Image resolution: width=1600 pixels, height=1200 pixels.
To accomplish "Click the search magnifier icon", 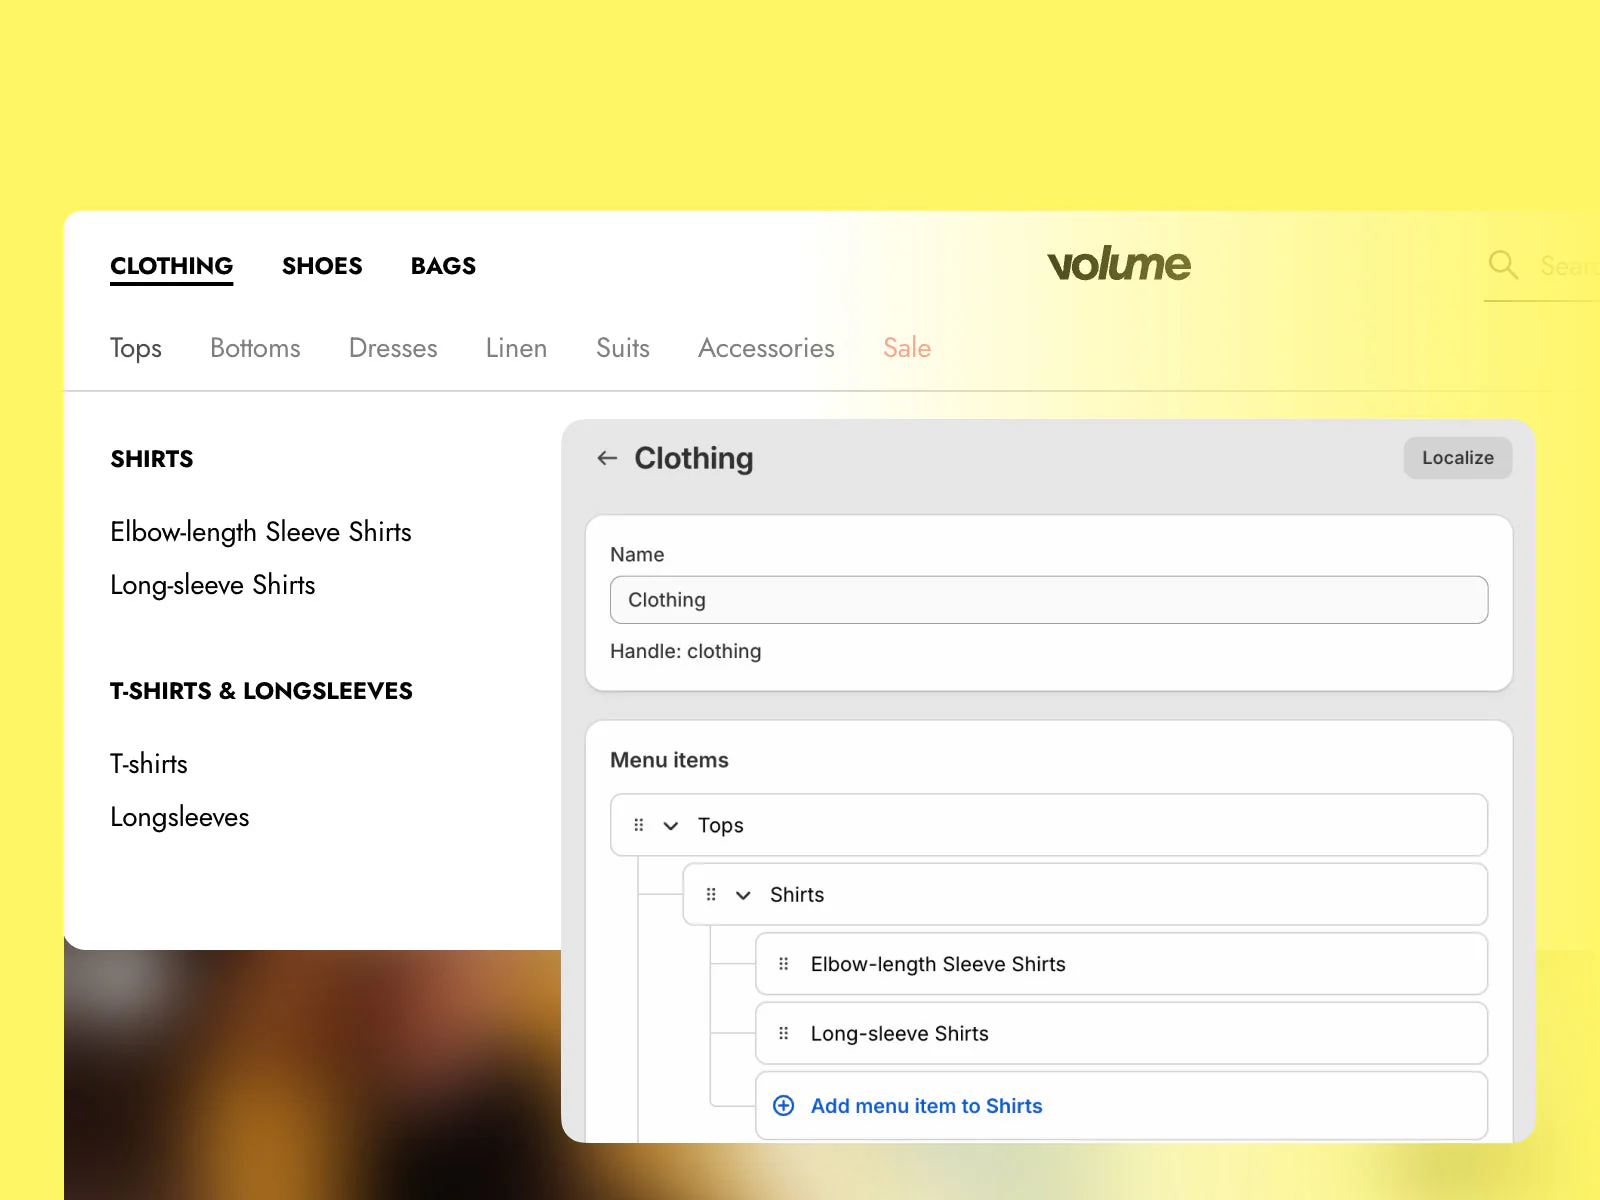I will coord(1503,265).
